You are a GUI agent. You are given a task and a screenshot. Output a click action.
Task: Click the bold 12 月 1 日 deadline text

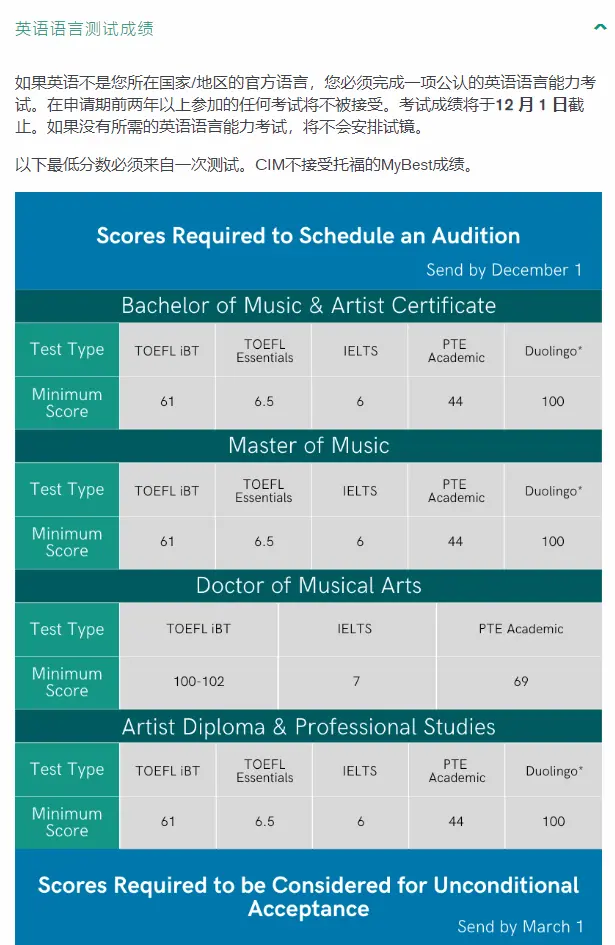point(531,104)
